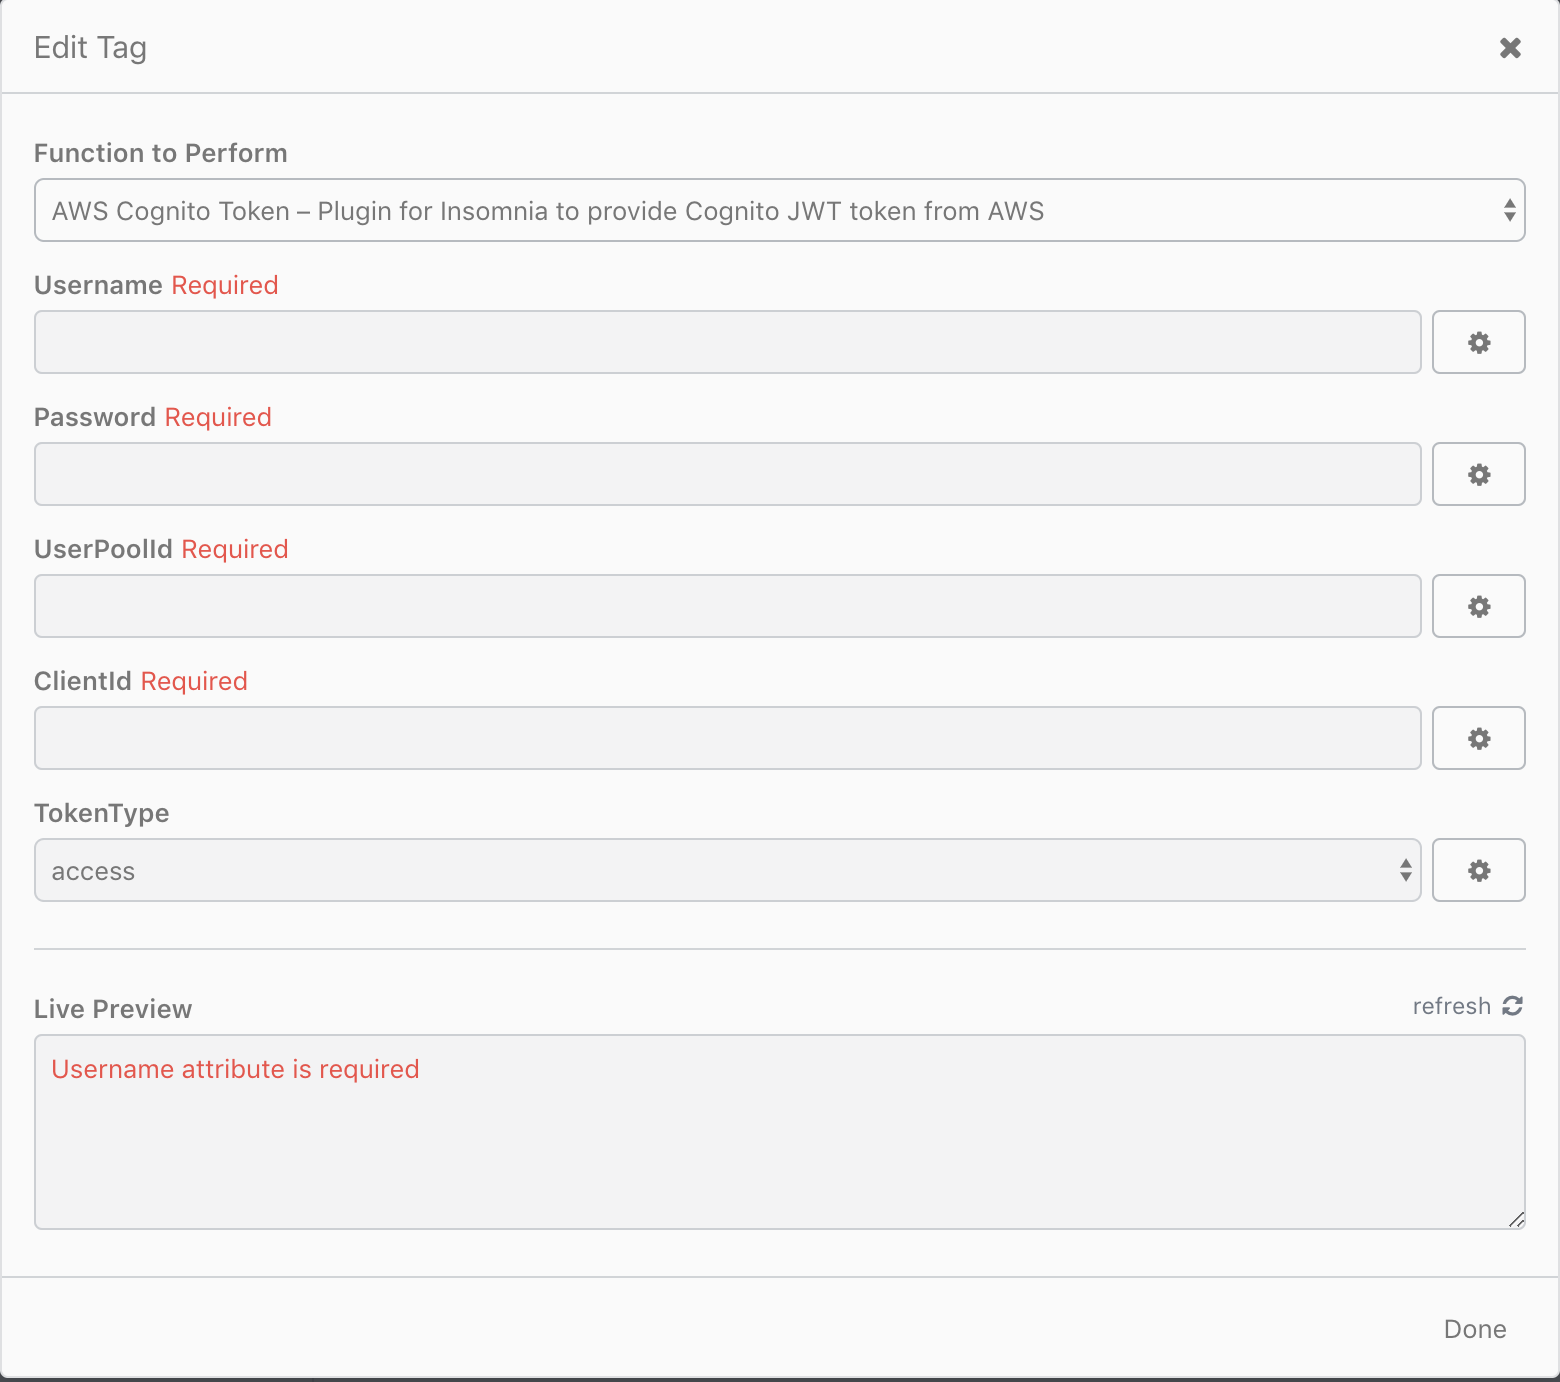Screen dimensions: 1560x1382
Task: Select the ClientId input field
Action: 728,738
